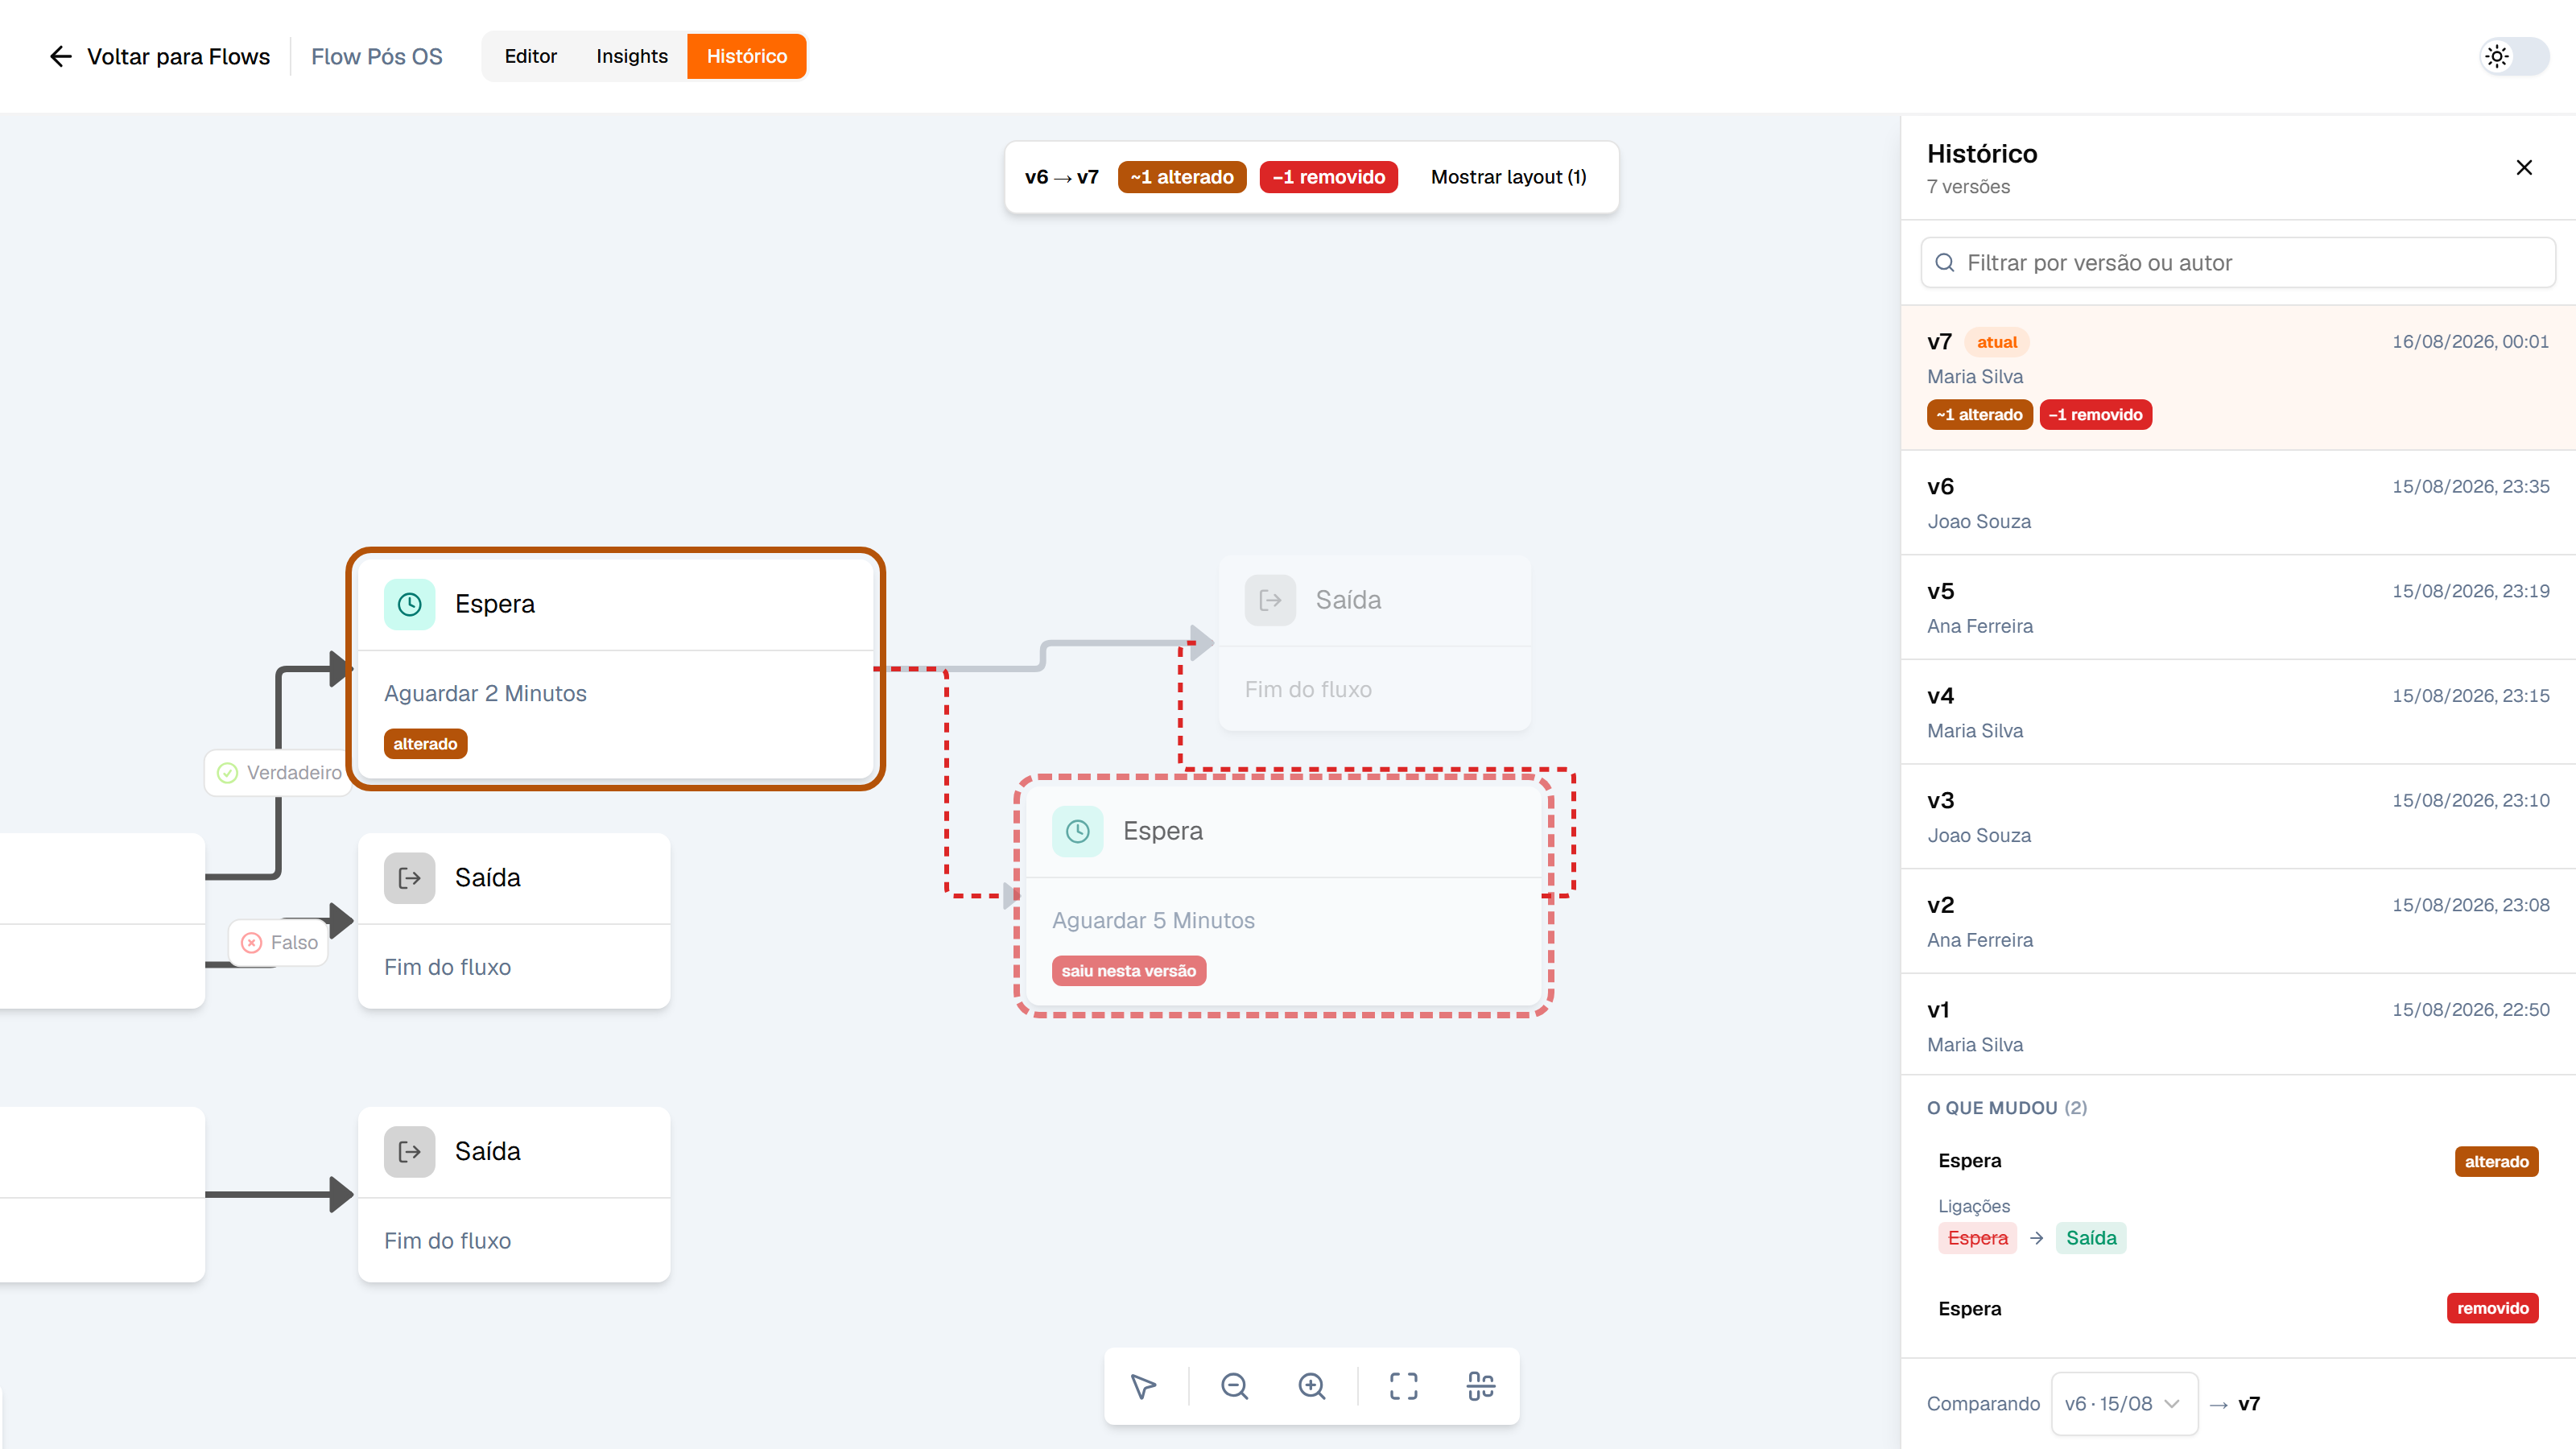2576x1449 pixels.
Task: Click the back arrow icon
Action: click(60, 56)
